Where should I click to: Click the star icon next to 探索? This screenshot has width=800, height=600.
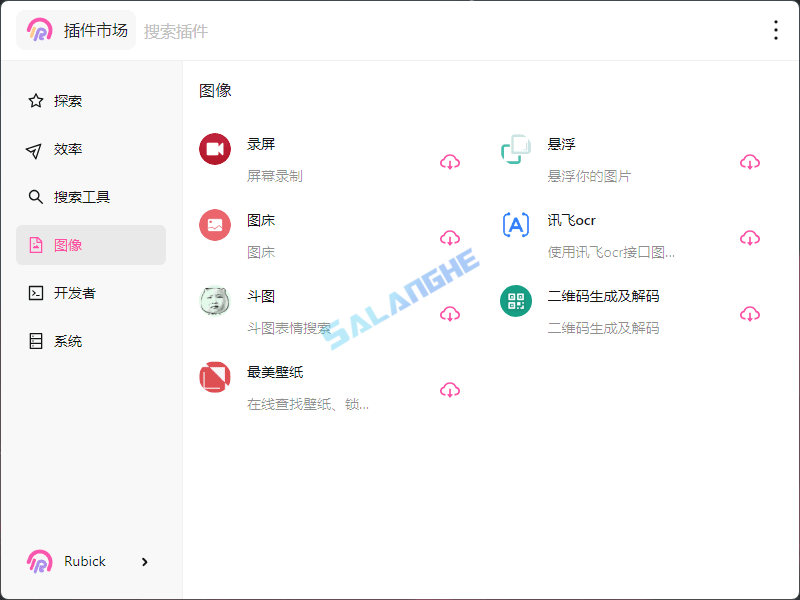pyautogui.click(x=34, y=100)
